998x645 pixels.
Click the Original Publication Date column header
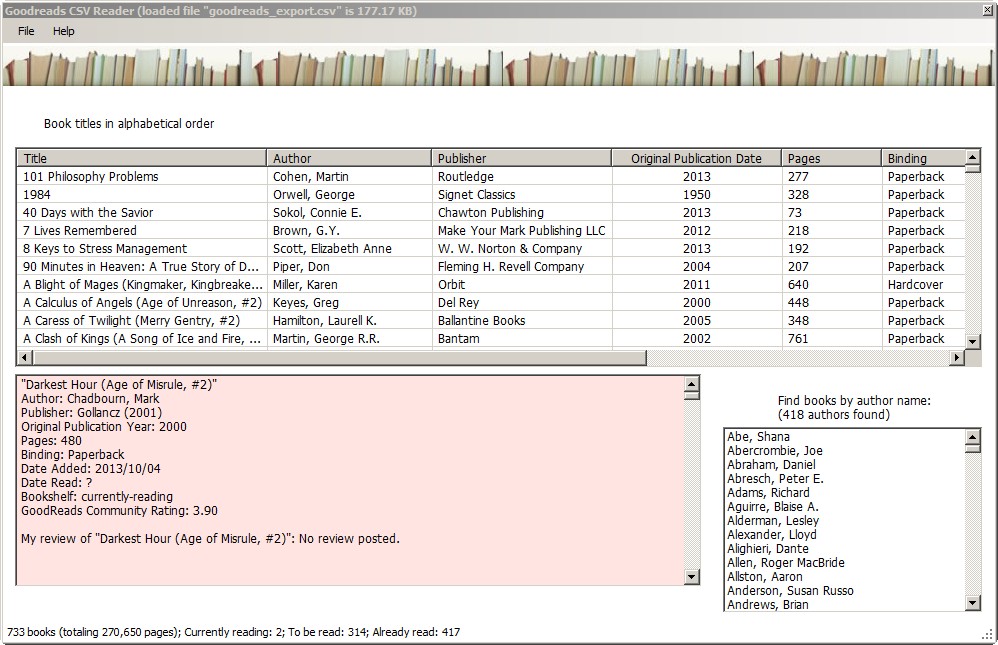[696, 157]
